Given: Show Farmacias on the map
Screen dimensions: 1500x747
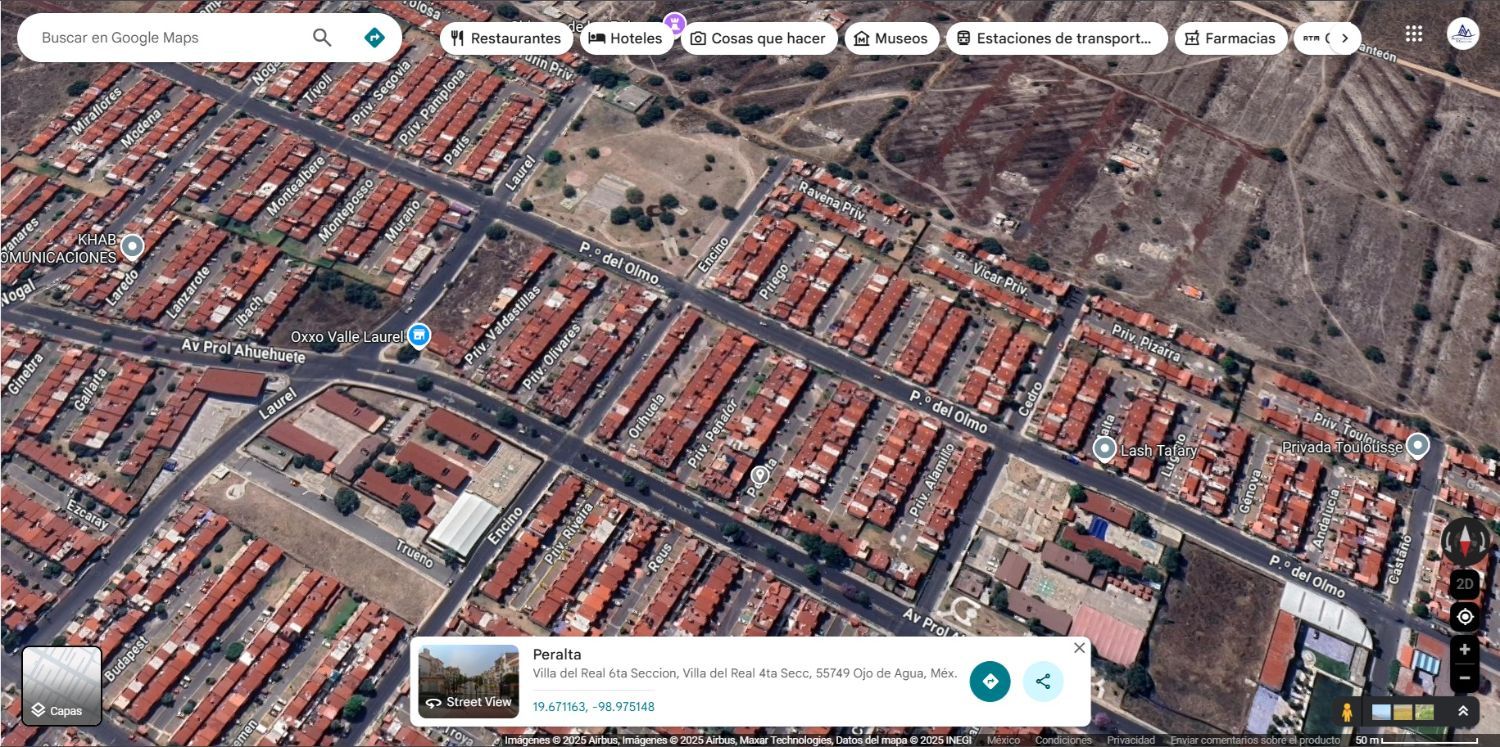Looking at the screenshot, I should tap(1231, 38).
